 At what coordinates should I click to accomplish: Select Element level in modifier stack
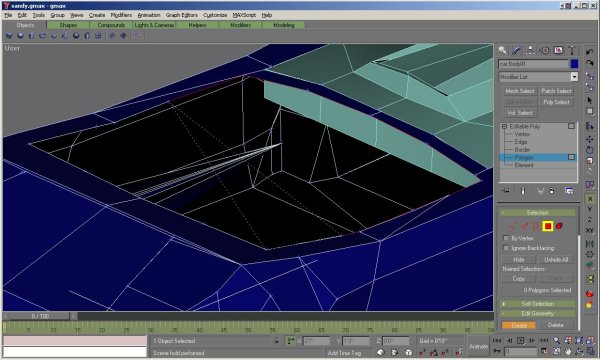click(x=524, y=165)
